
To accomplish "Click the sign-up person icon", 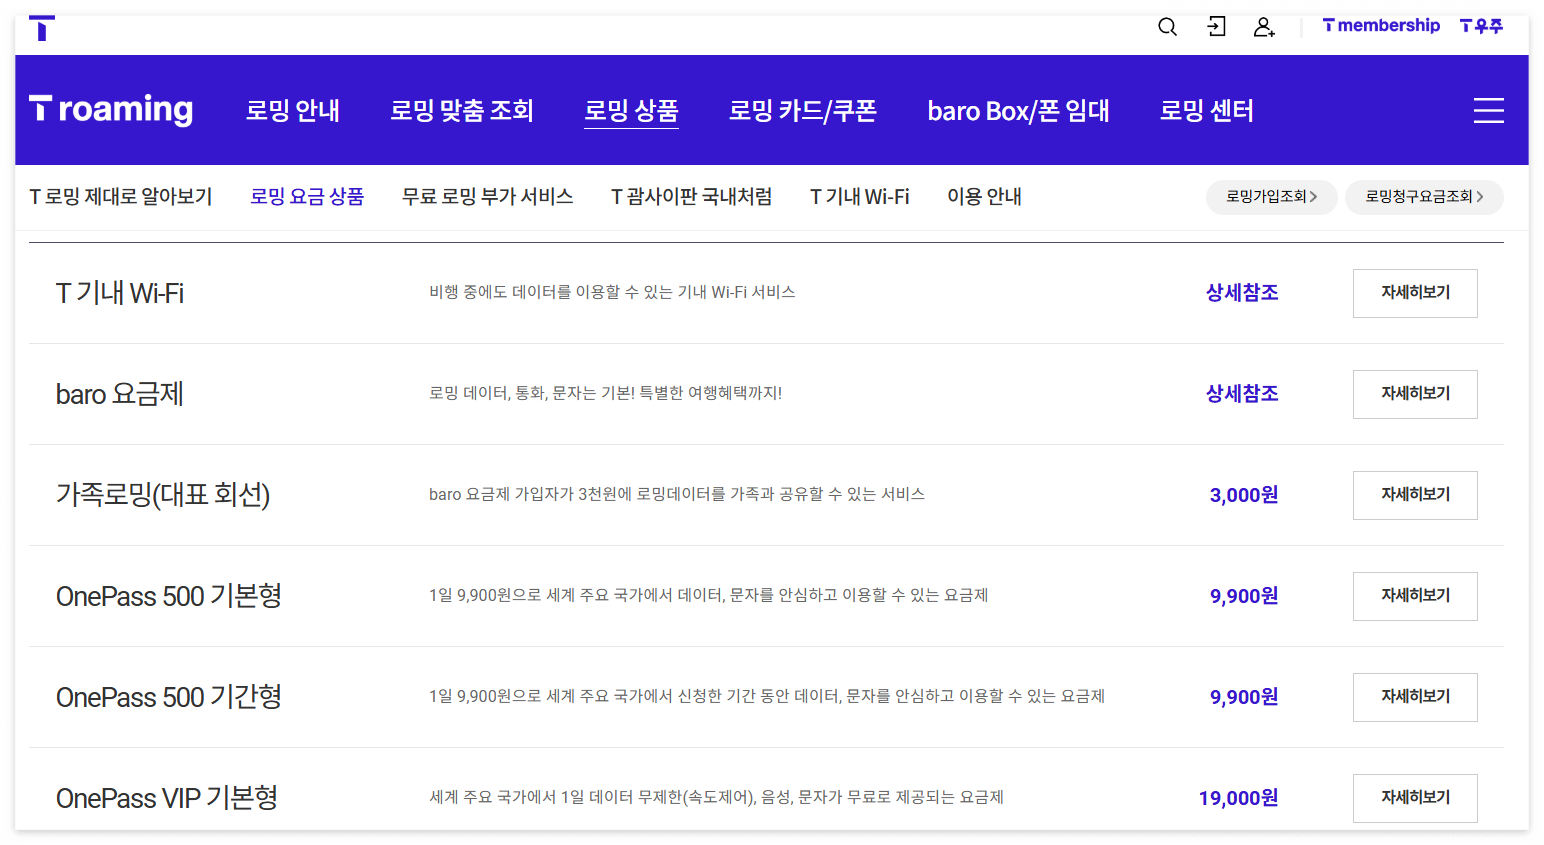I will pos(1264,27).
